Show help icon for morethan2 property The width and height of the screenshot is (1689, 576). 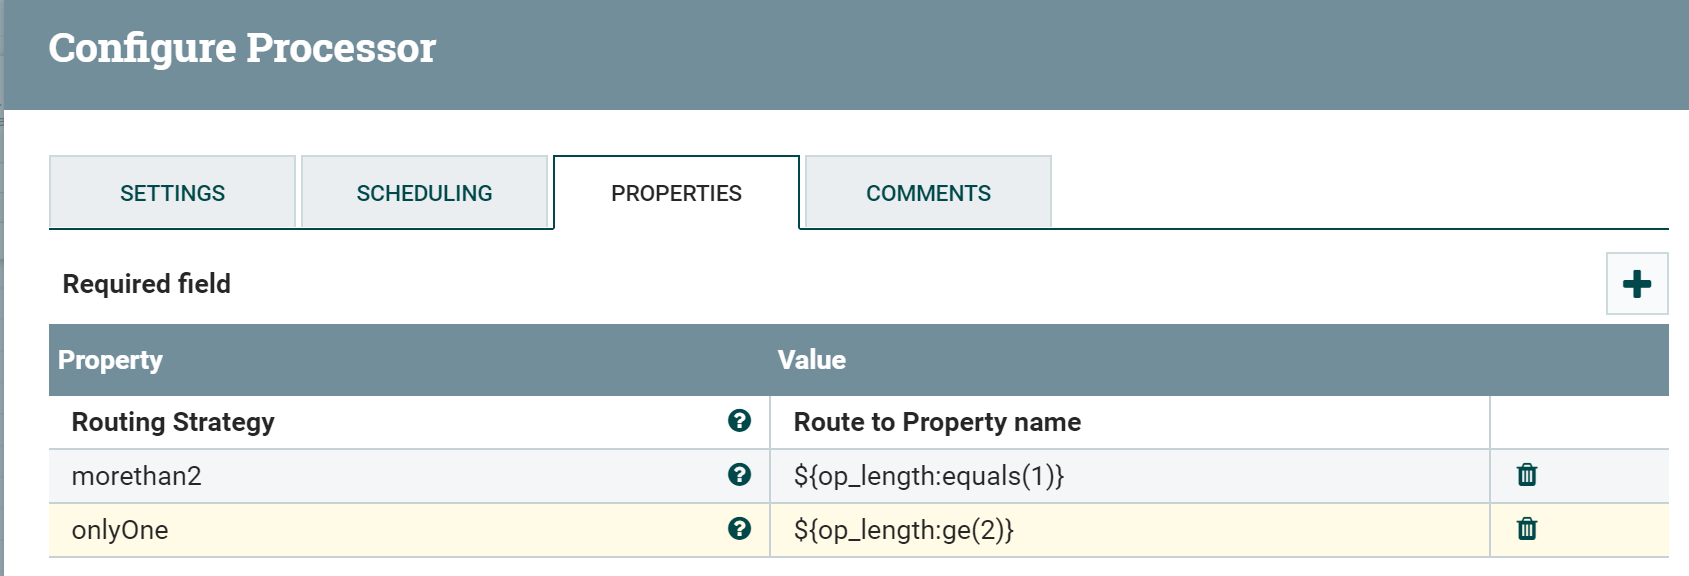click(739, 475)
